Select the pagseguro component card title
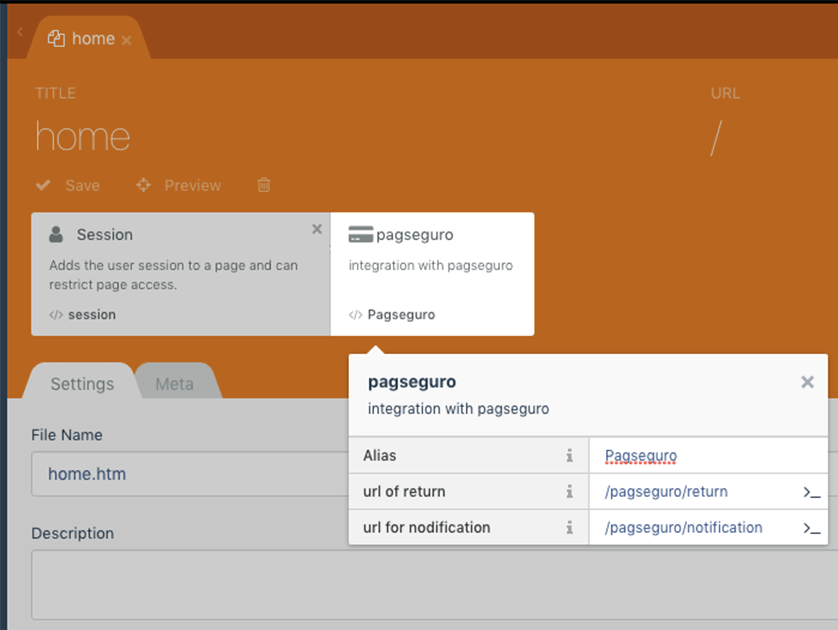This screenshot has height=630, width=838. point(415,235)
